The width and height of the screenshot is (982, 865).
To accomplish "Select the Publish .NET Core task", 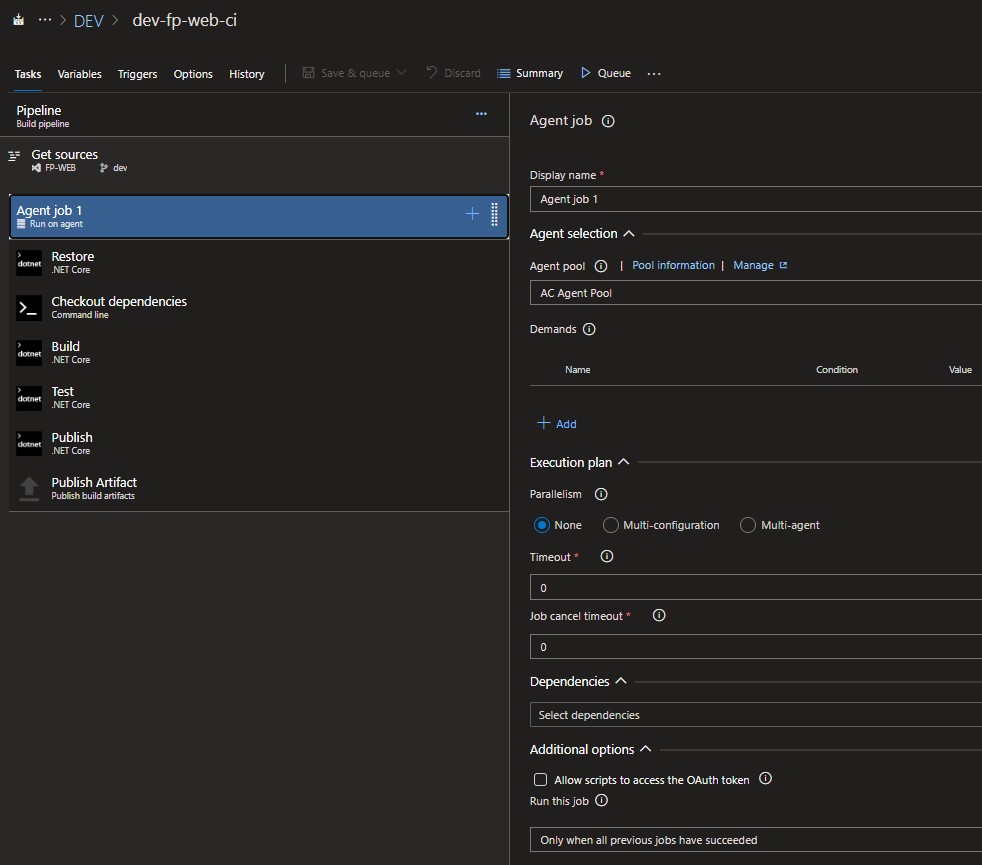I will 258,443.
